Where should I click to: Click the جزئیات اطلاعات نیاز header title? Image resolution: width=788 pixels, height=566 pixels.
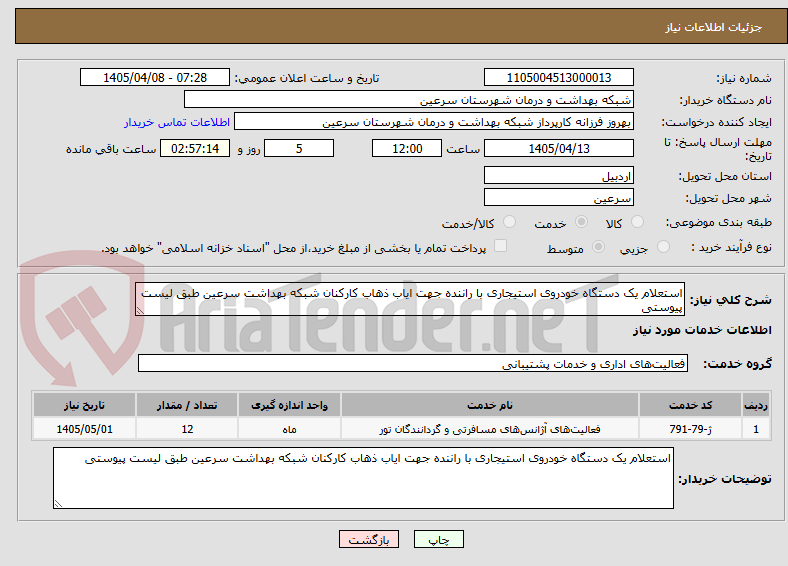click(714, 27)
